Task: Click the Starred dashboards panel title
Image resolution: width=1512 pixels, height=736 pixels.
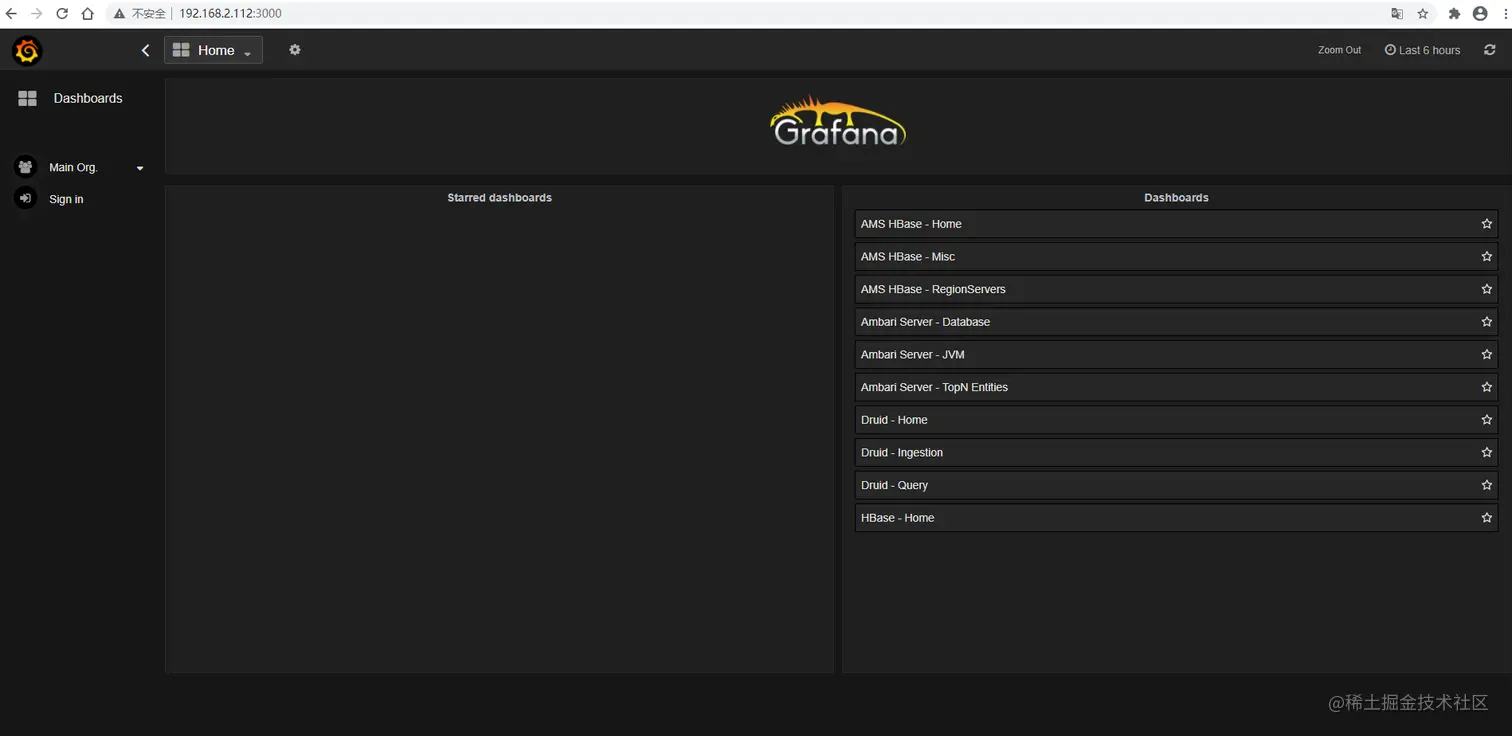Action: click(x=499, y=198)
